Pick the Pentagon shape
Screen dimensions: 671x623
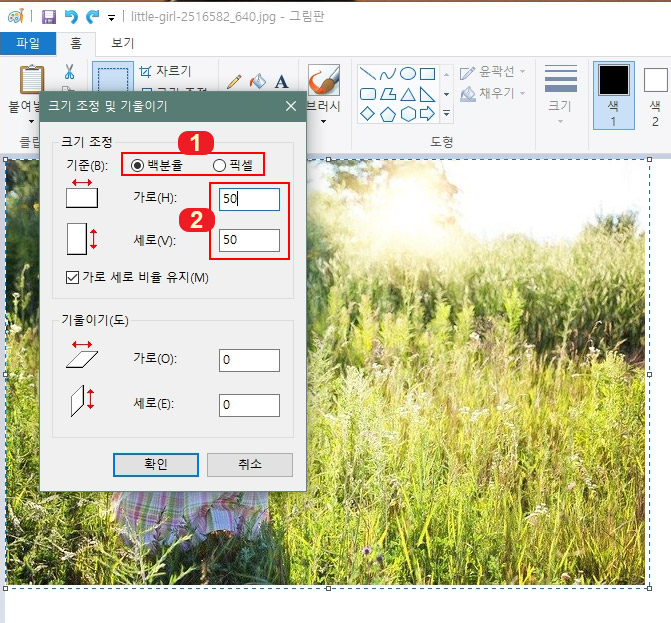point(388,114)
